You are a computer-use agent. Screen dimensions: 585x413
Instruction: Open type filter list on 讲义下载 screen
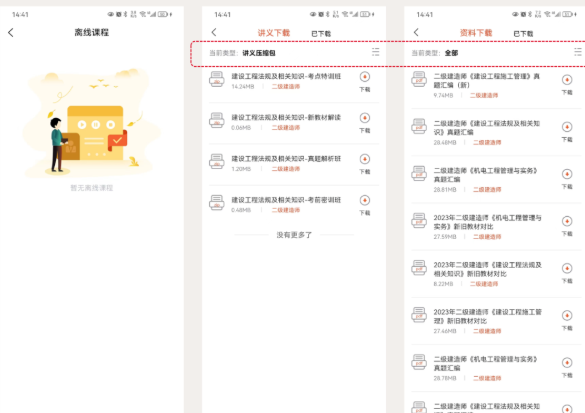click(375, 52)
